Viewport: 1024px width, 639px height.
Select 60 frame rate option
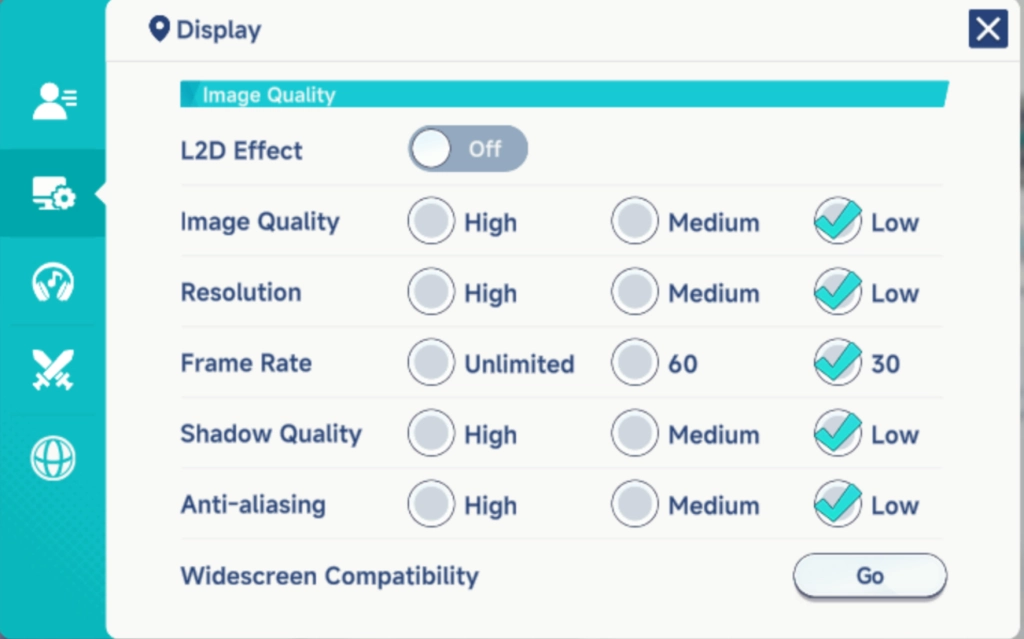coord(636,364)
